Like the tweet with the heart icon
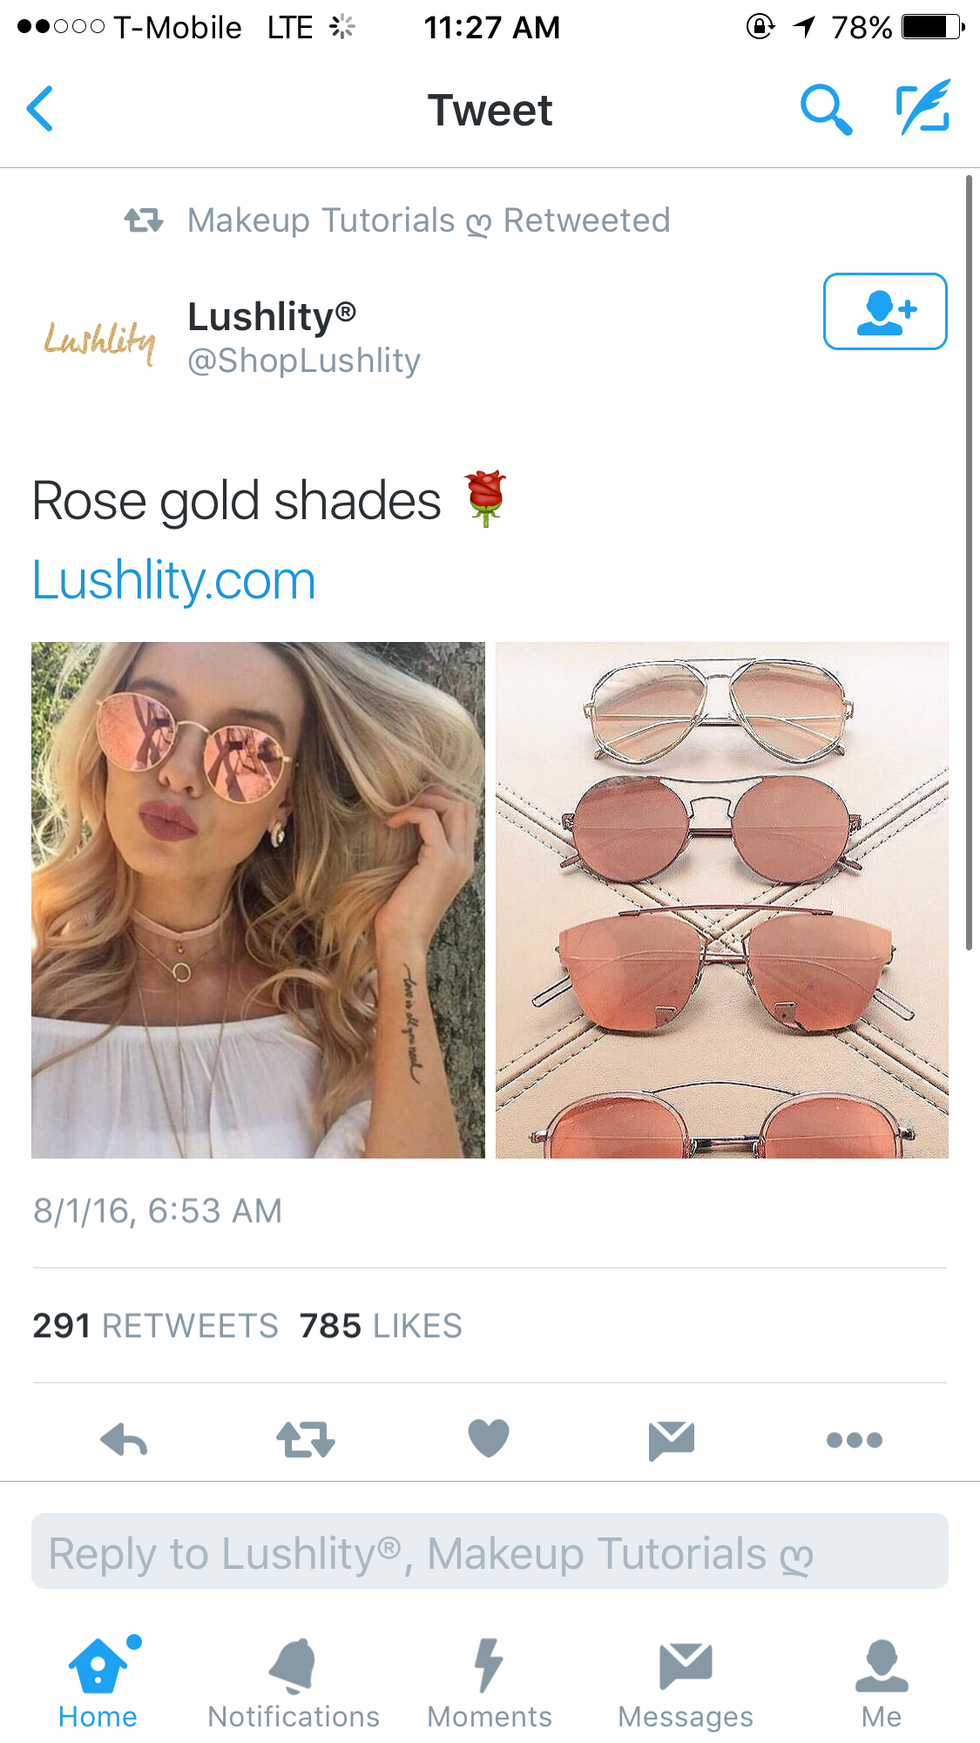Image resolution: width=980 pixels, height=1743 pixels. [489, 1439]
